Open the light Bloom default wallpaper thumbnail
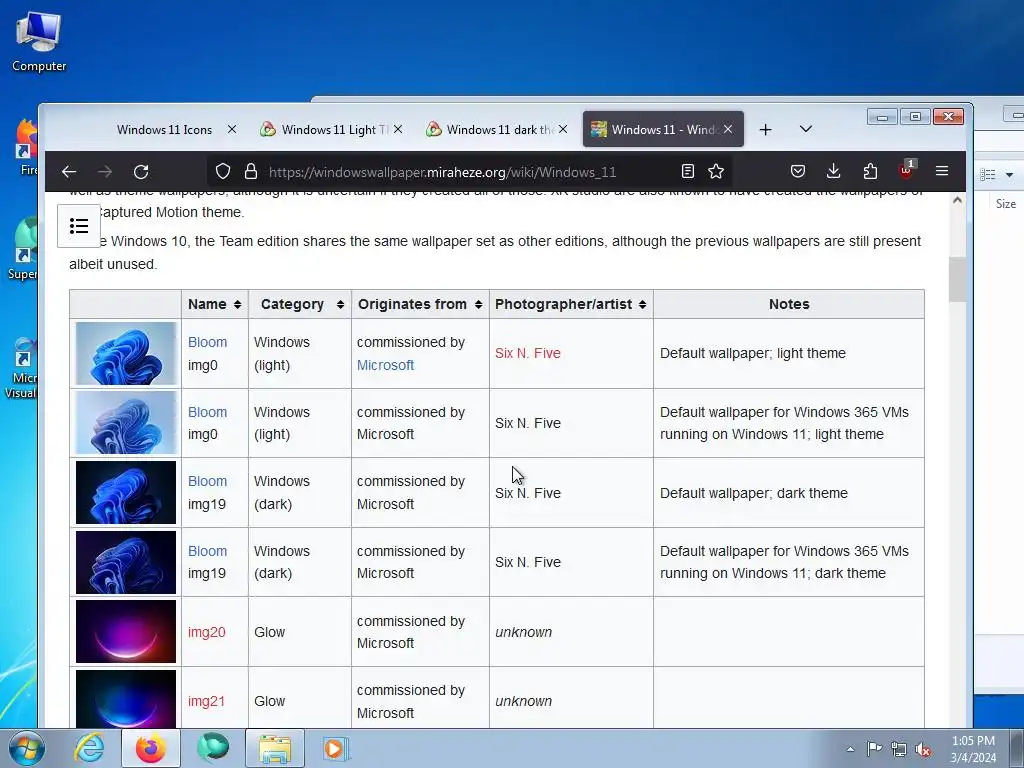The image size is (1024, 768). point(126,353)
